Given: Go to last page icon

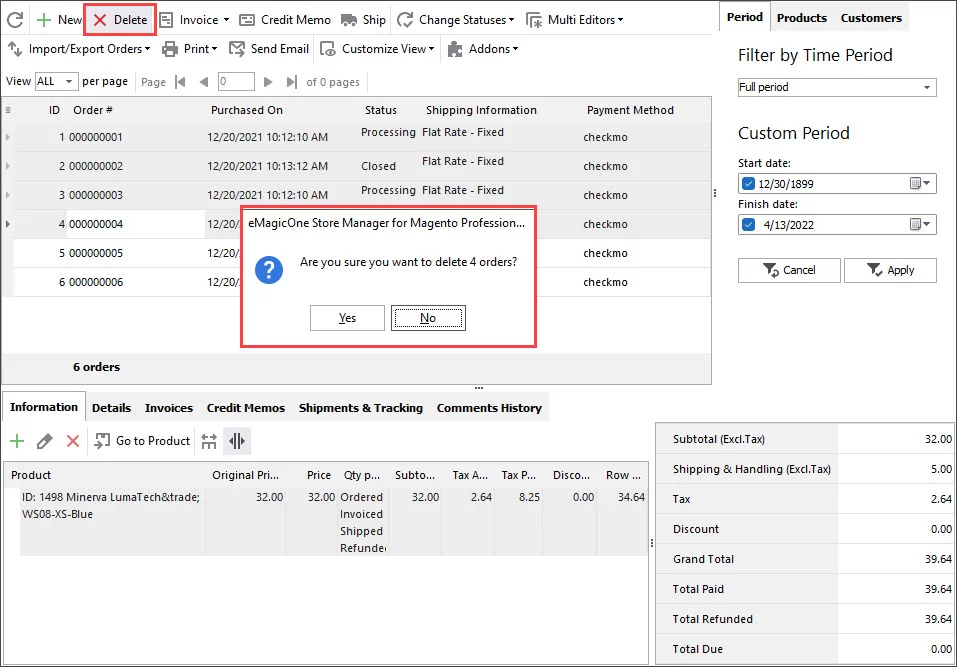Looking at the screenshot, I should point(292,82).
